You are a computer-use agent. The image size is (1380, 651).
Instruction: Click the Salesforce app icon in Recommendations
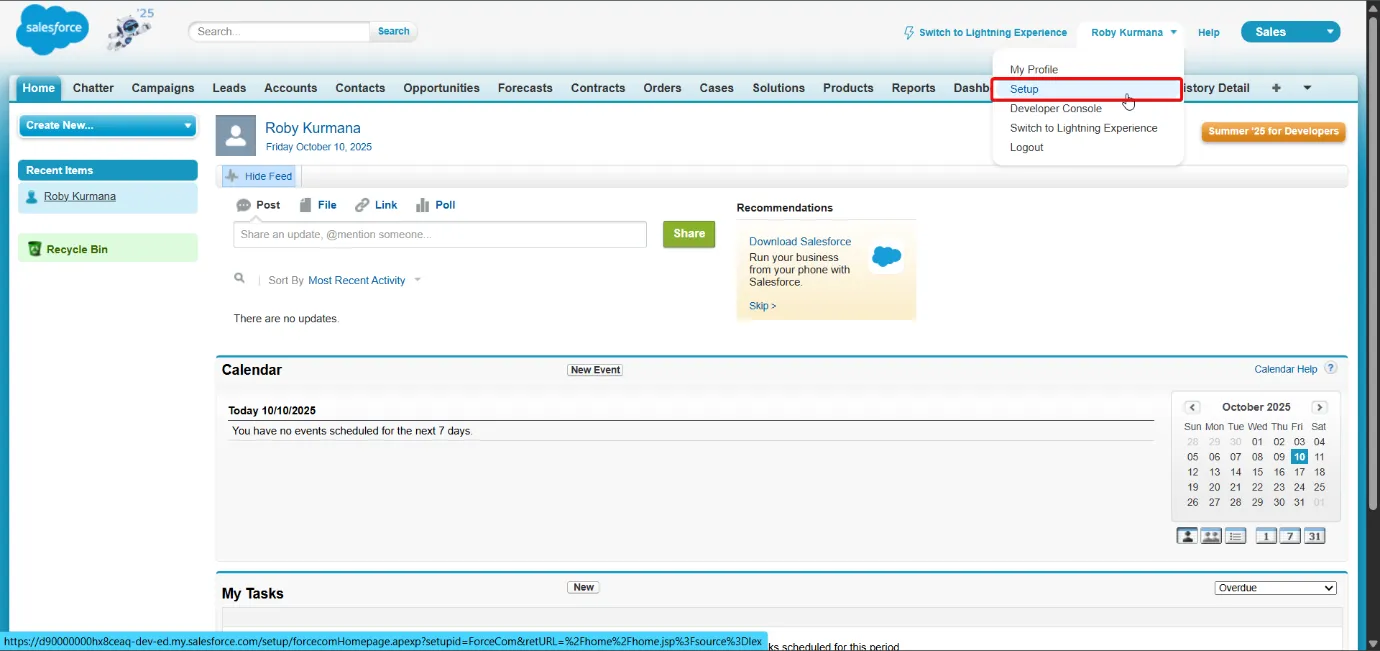point(887,256)
